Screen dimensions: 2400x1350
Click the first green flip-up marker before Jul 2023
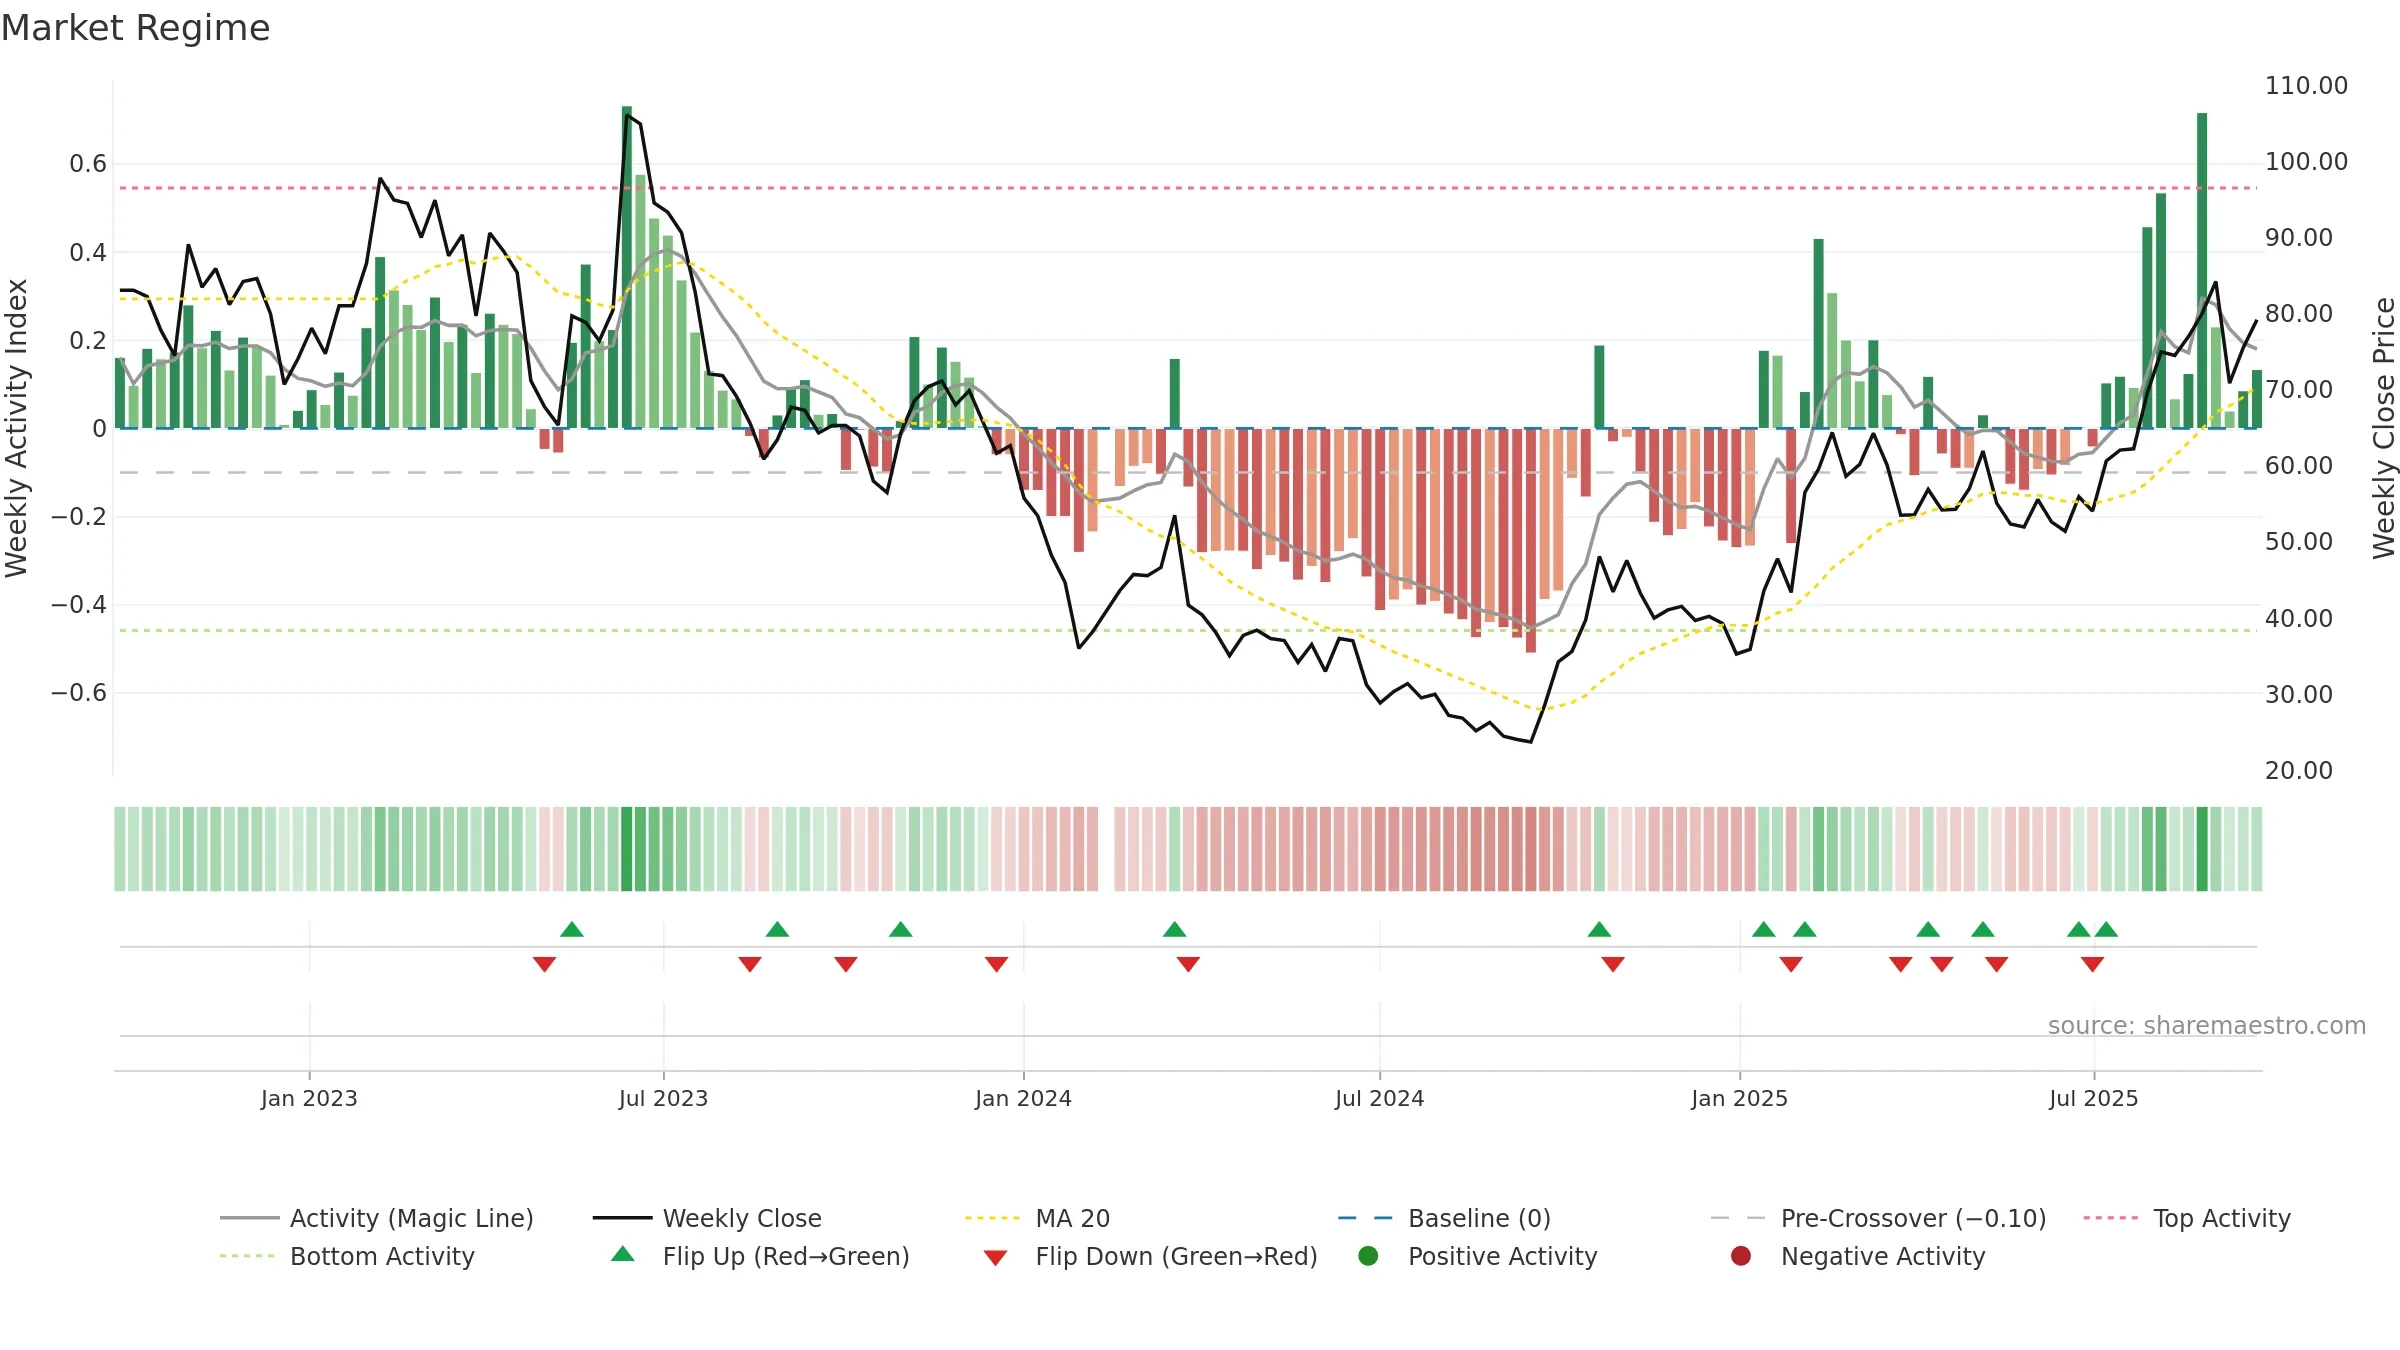572,929
